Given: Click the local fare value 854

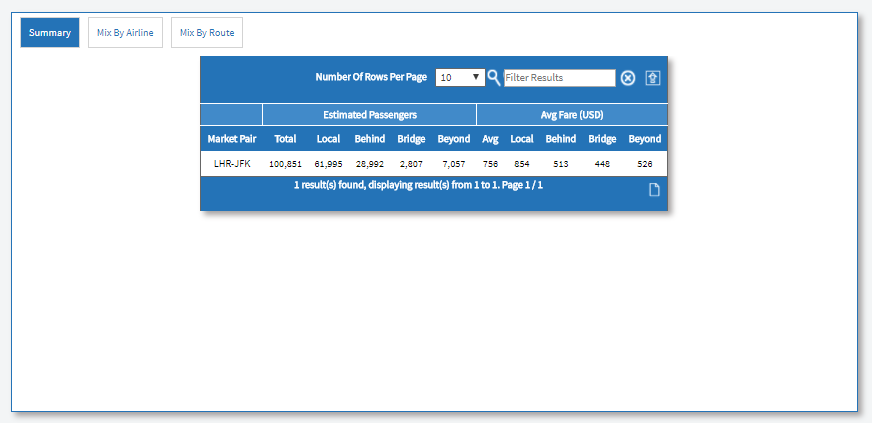Looking at the screenshot, I should point(522,165).
